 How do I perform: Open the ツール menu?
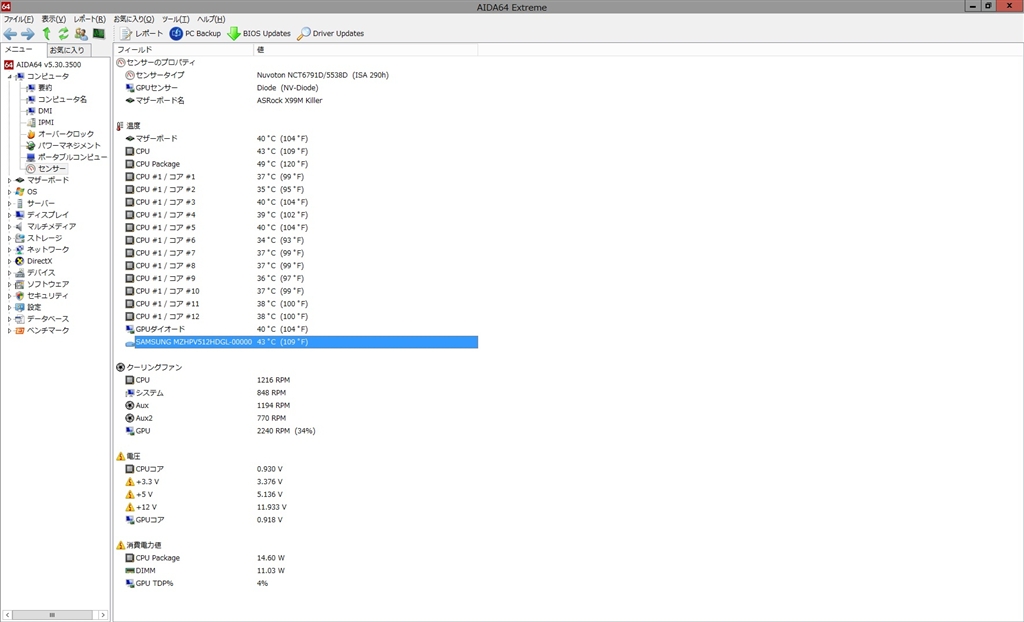tap(175, 19)
